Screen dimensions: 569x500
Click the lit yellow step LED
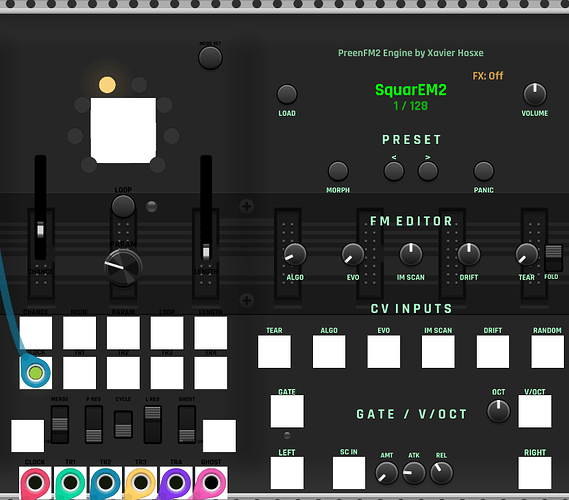[107, 85]
